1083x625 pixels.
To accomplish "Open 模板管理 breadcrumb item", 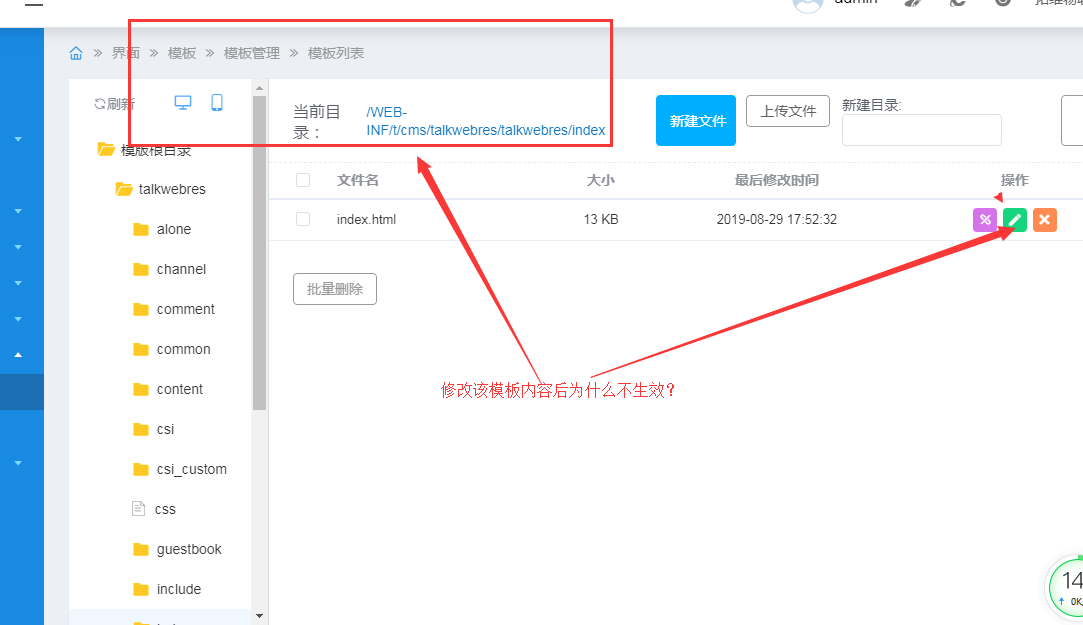I will coord(251,53).
